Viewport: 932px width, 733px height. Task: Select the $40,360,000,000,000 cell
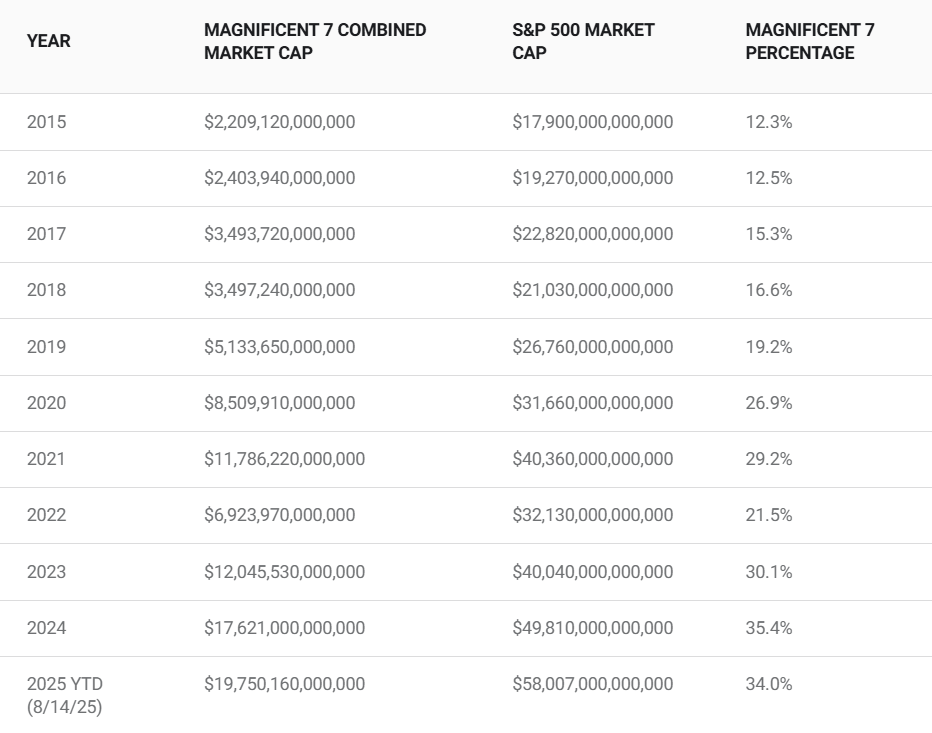pos(593,458)
